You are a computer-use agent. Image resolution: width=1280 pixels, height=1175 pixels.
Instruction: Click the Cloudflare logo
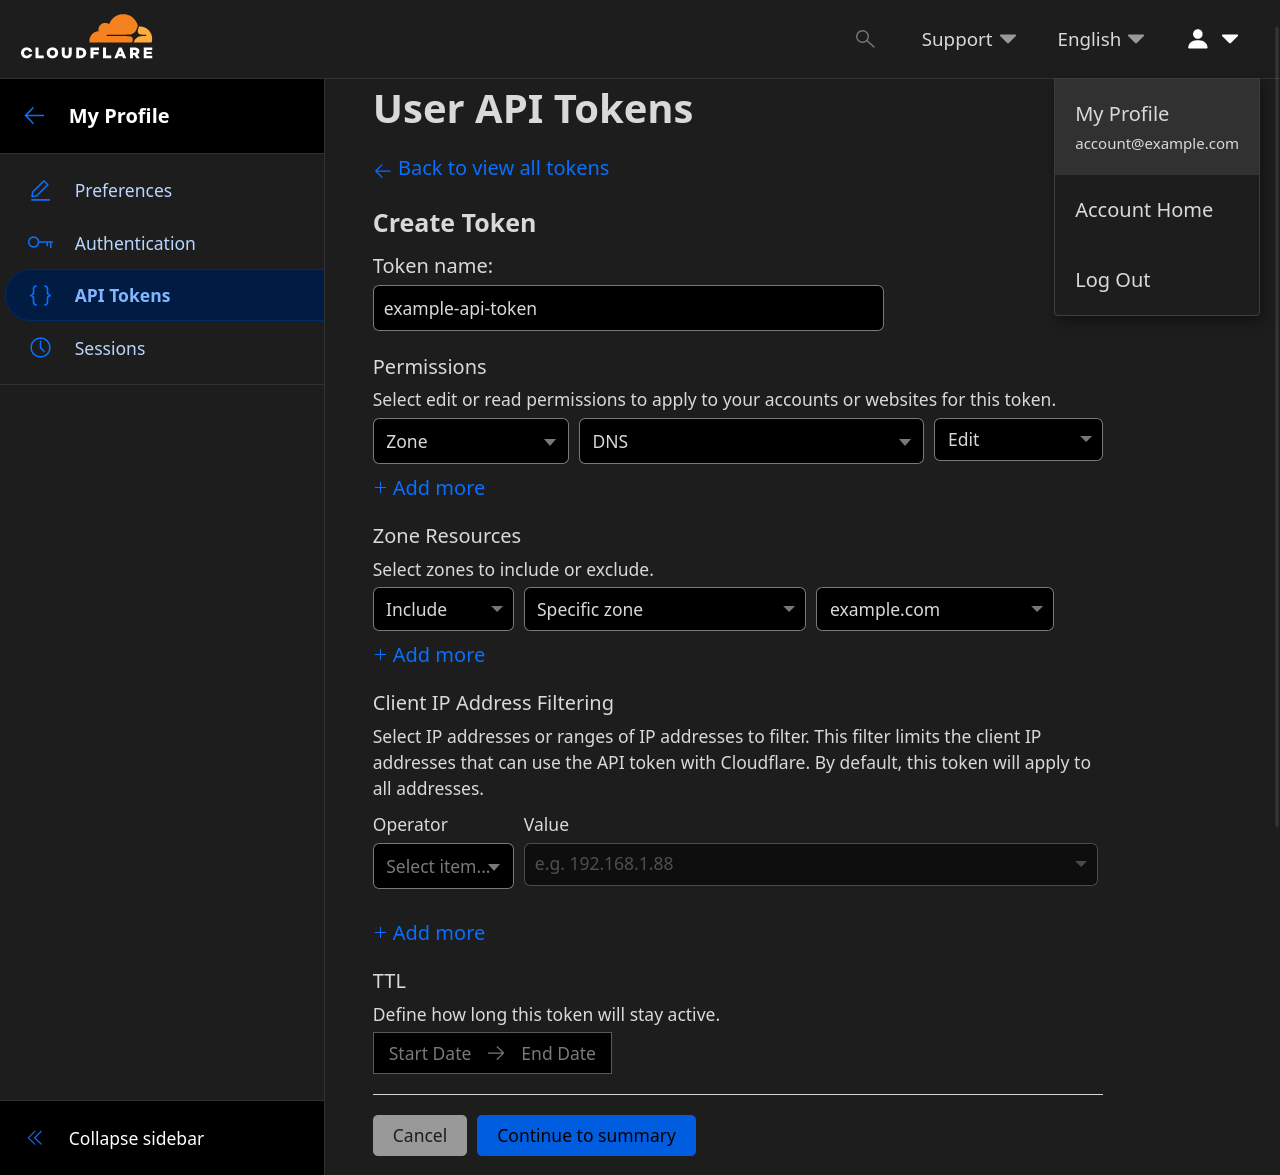[x=87, y=37]
